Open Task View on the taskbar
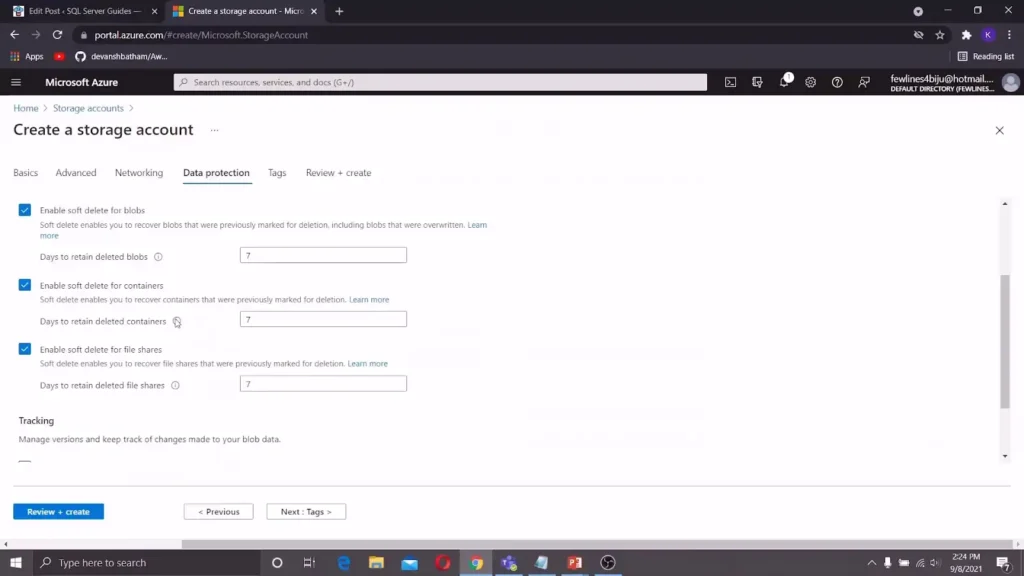This screenshot has width=1024, height=576. point(310,562)
